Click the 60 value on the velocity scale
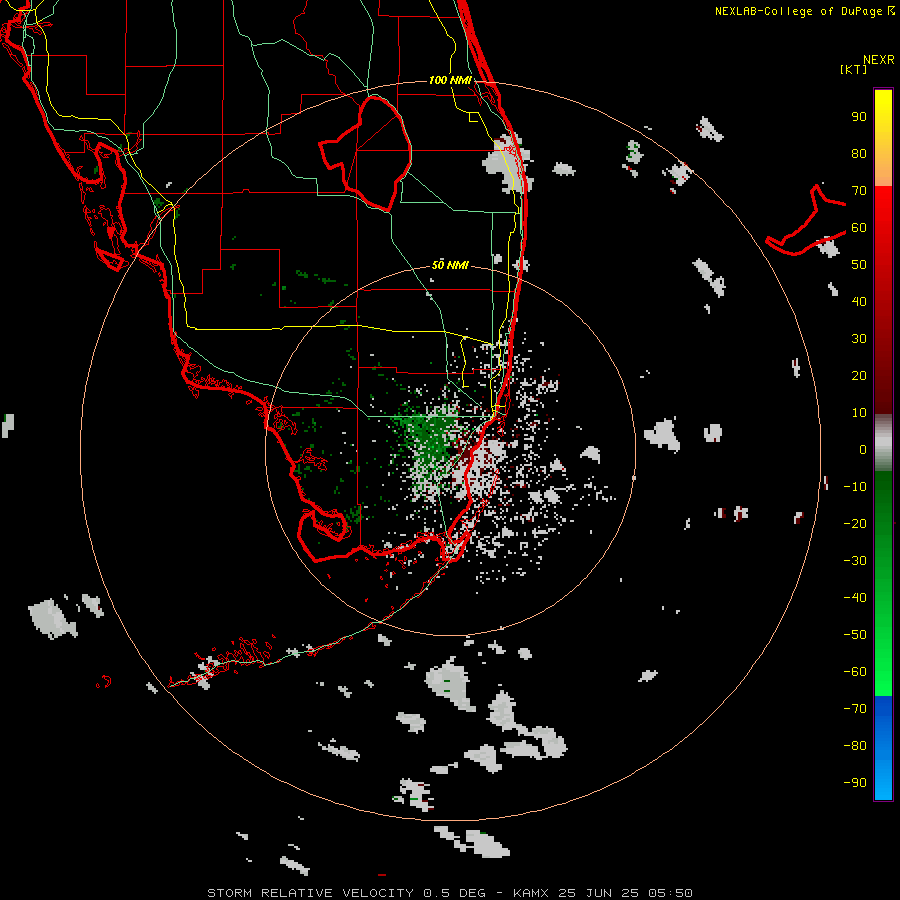Viewport: 900px width, 900px height. 859,228
